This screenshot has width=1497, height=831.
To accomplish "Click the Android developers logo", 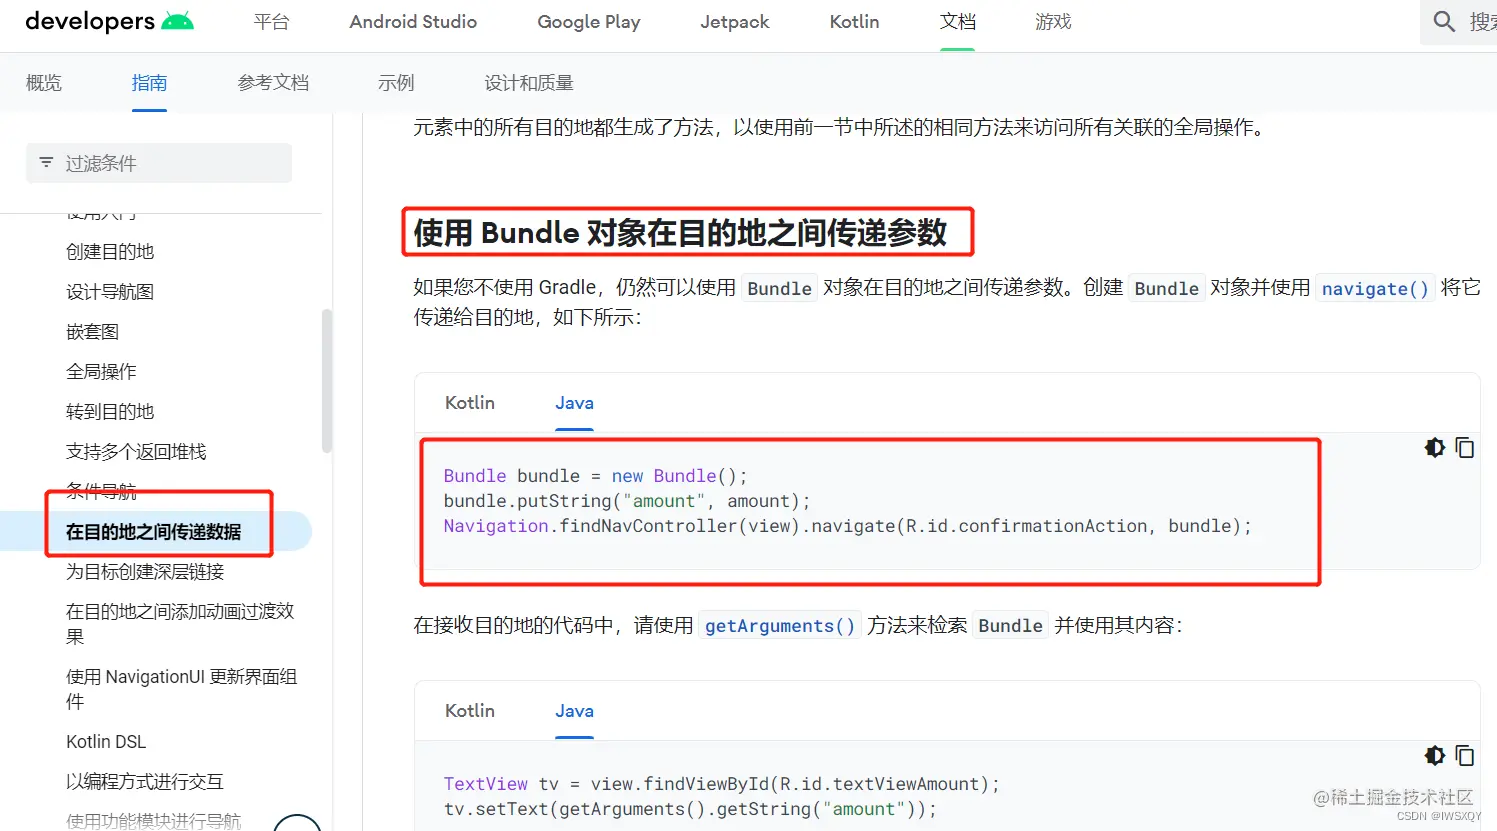I will pos(109,21).
